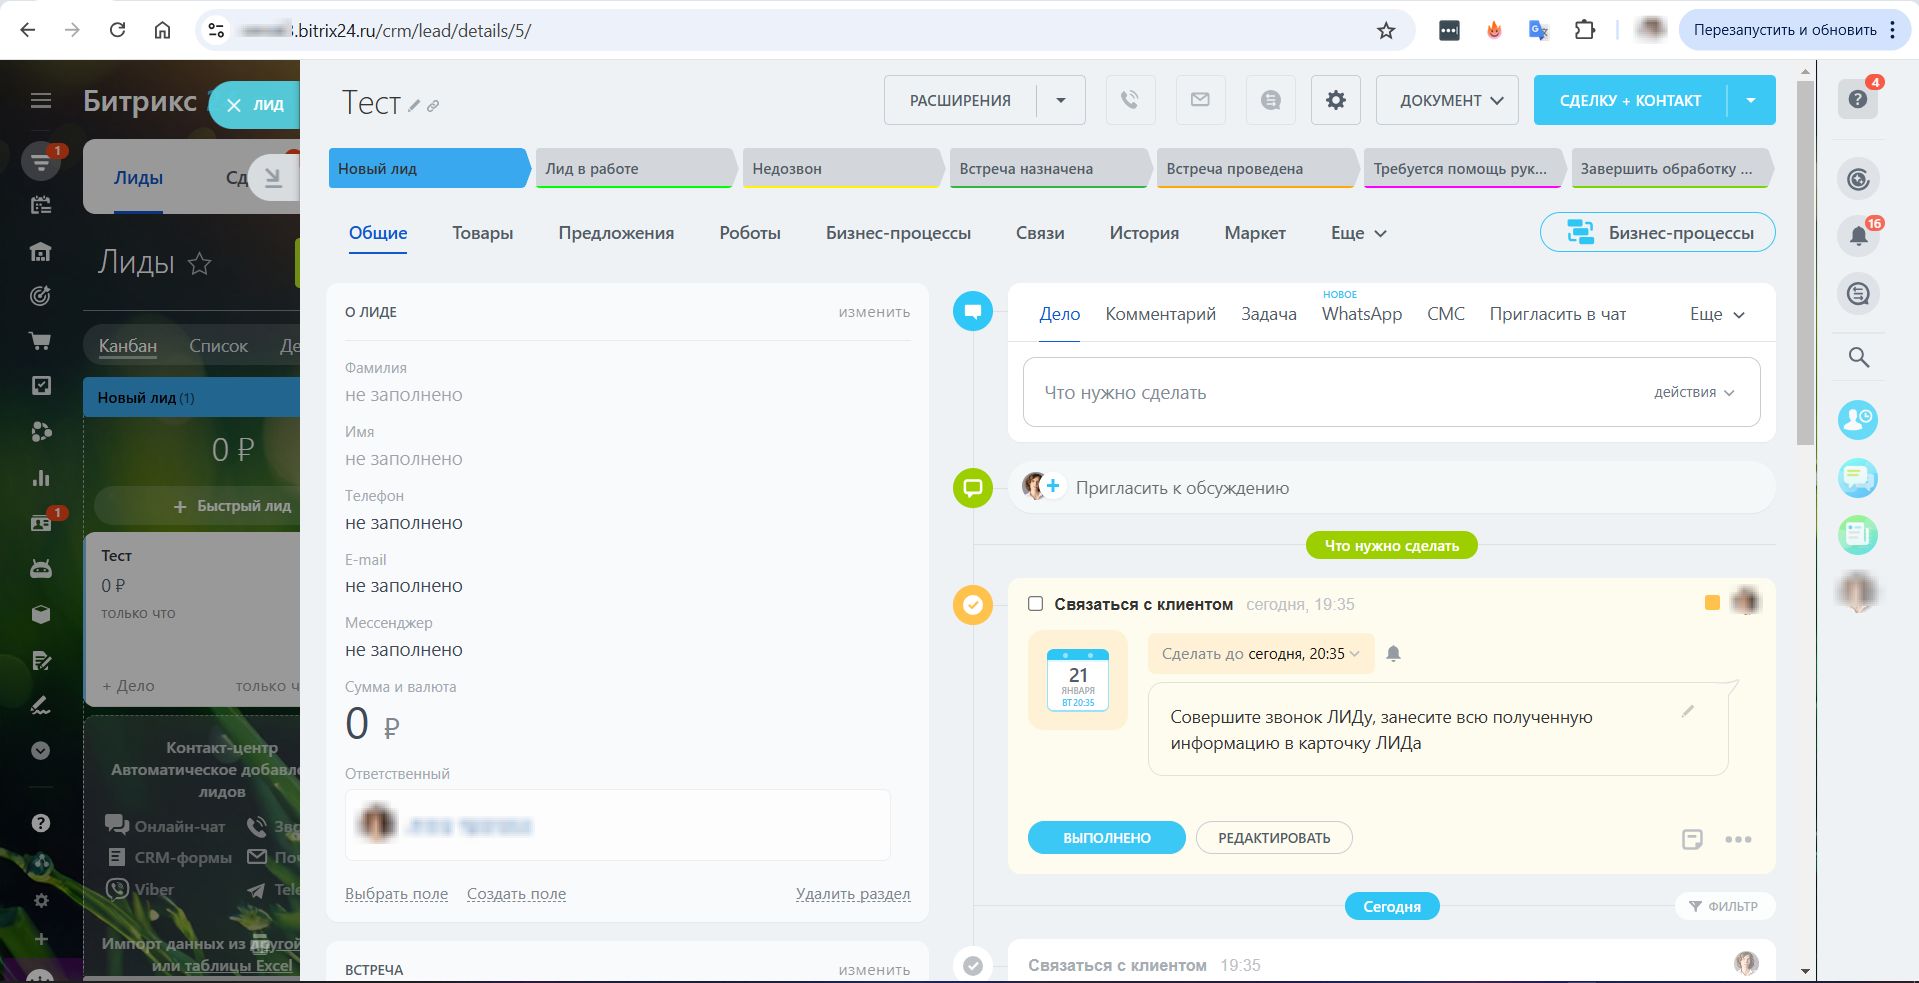
Task: Click the search magnifier in right sidebar
Action: point(1858,357)
